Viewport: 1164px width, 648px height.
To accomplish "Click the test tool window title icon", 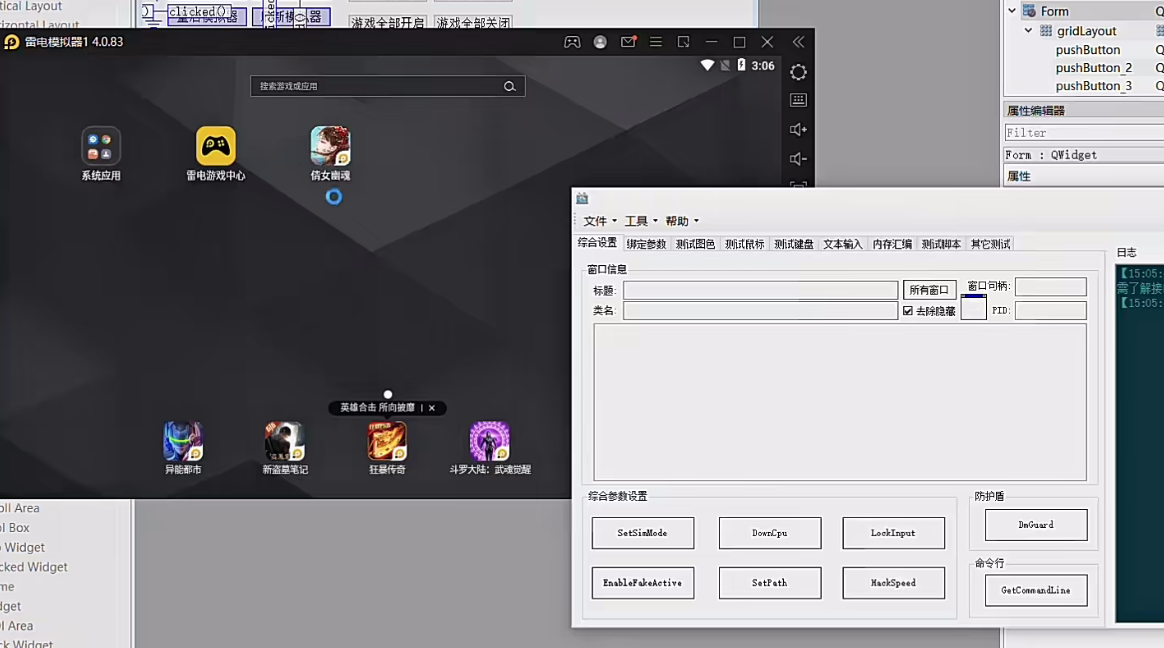I will pos(582,198).
